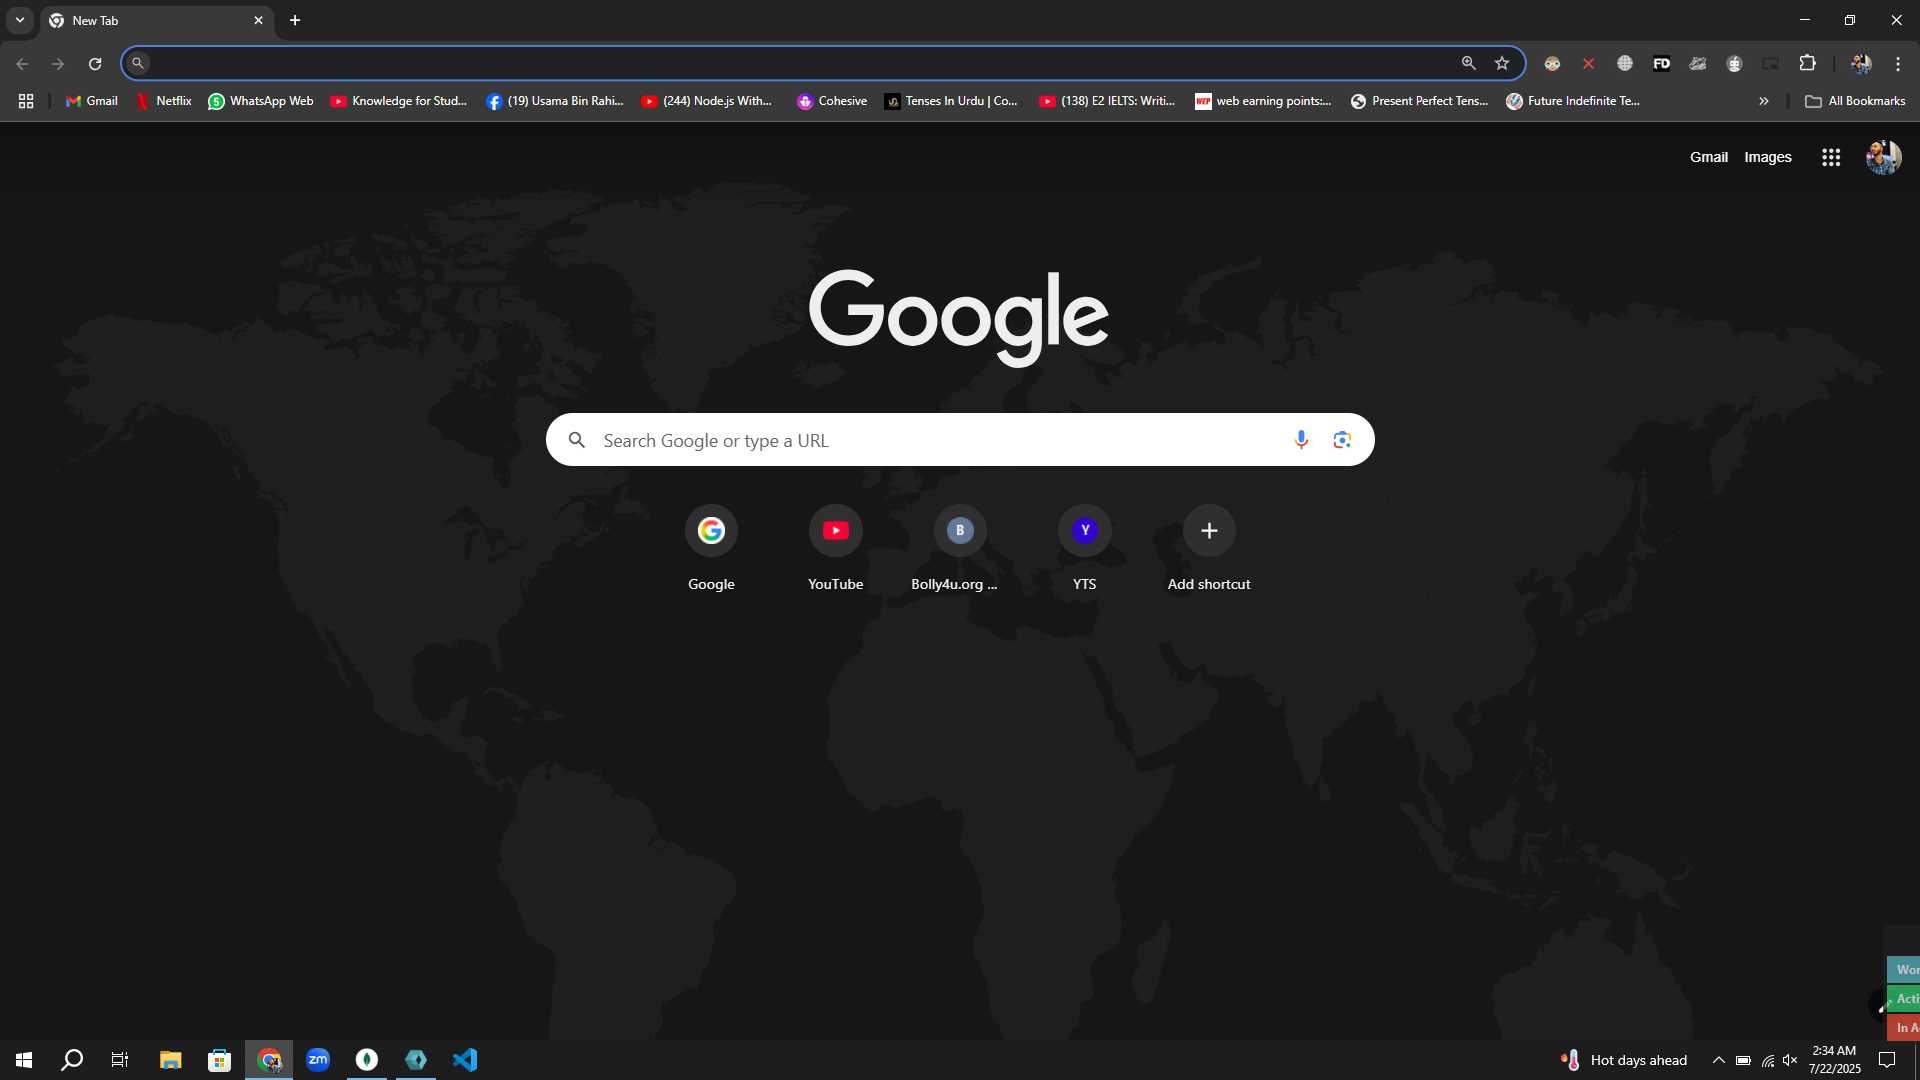Image resolution: width=1920 pixels, height=1080 pixels.
Task: Open the Bolly4u.org shortcut tile
Action: [959, 549]
